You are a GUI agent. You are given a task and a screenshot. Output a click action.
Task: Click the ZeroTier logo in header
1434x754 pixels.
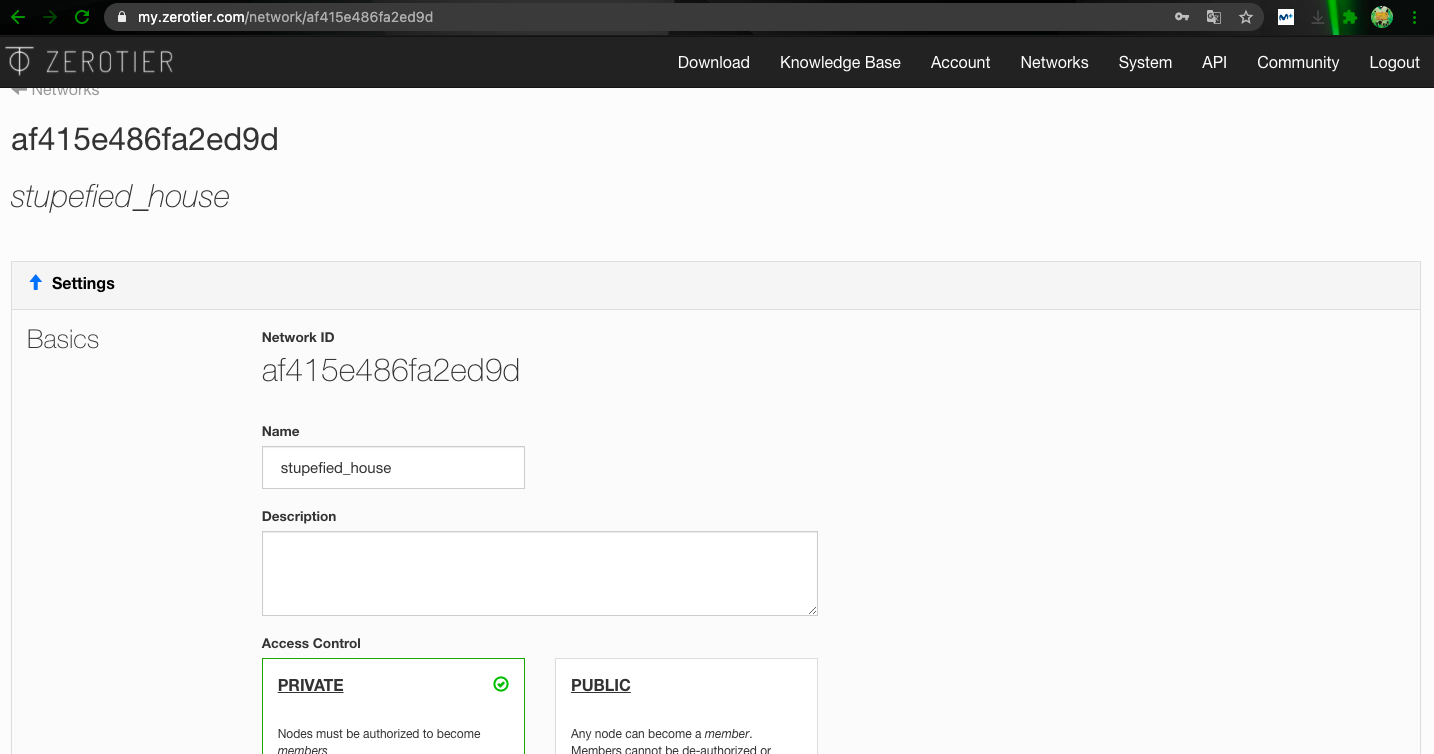90,62
